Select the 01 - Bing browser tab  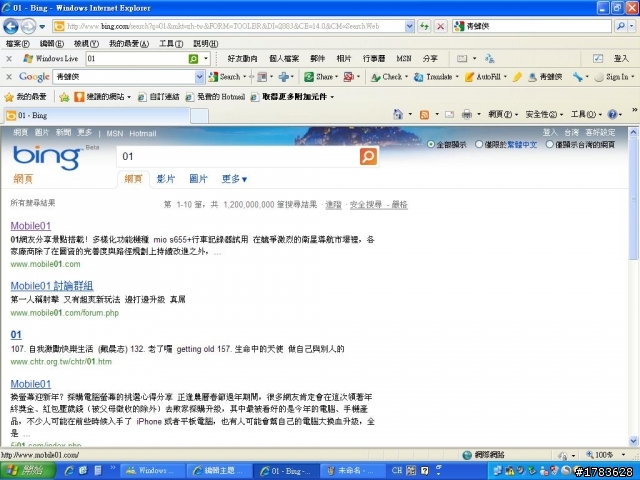coord(97,116)
